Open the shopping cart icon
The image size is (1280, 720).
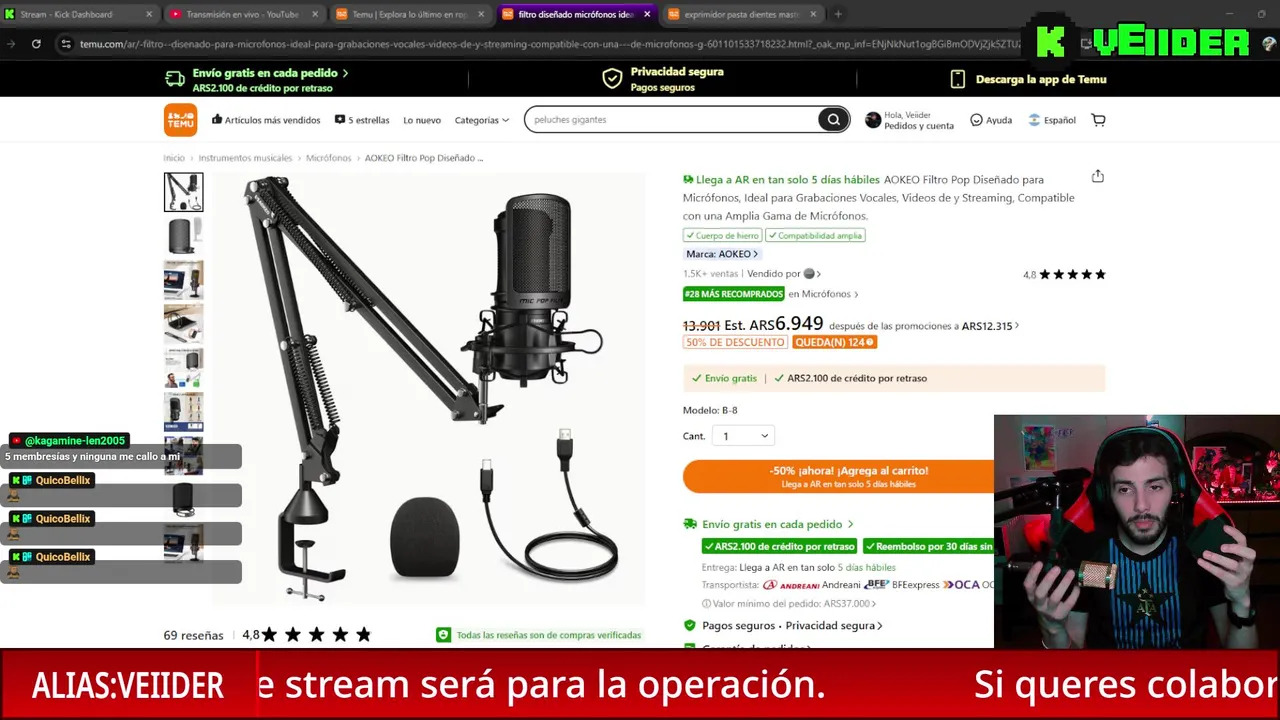1098,120
